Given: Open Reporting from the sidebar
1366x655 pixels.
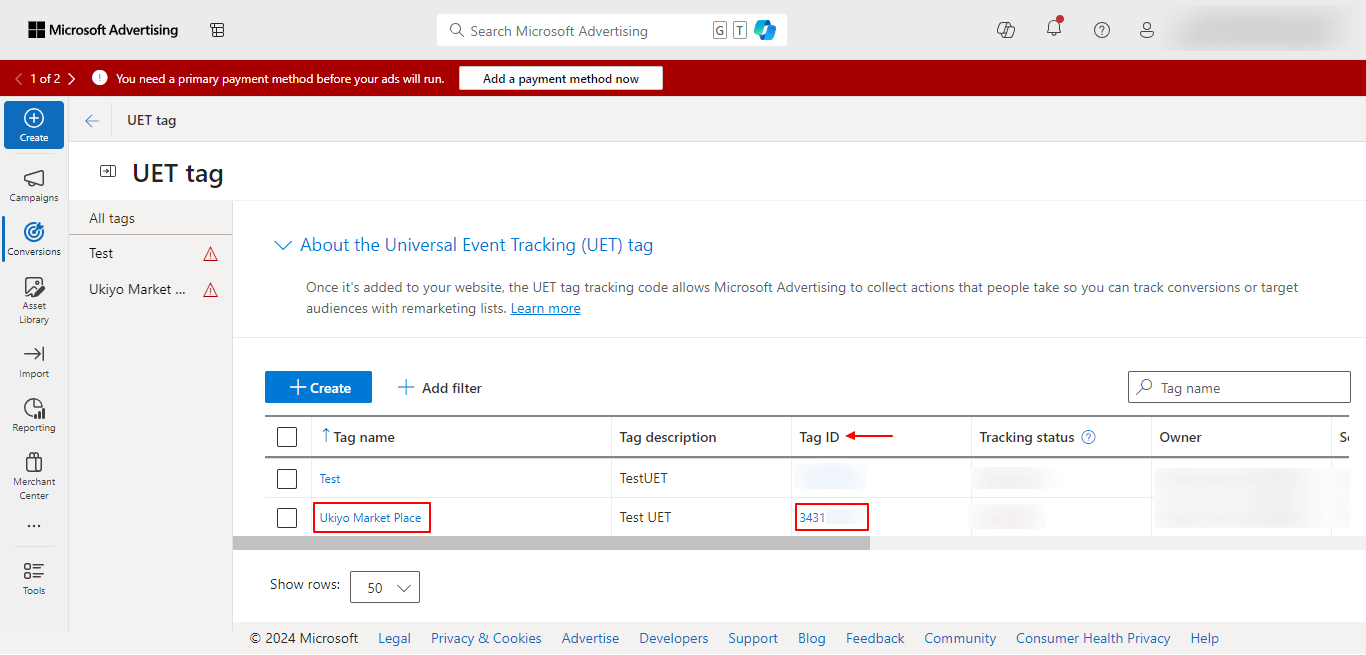Looking at the screenshot, I should (x=34, y=415).
